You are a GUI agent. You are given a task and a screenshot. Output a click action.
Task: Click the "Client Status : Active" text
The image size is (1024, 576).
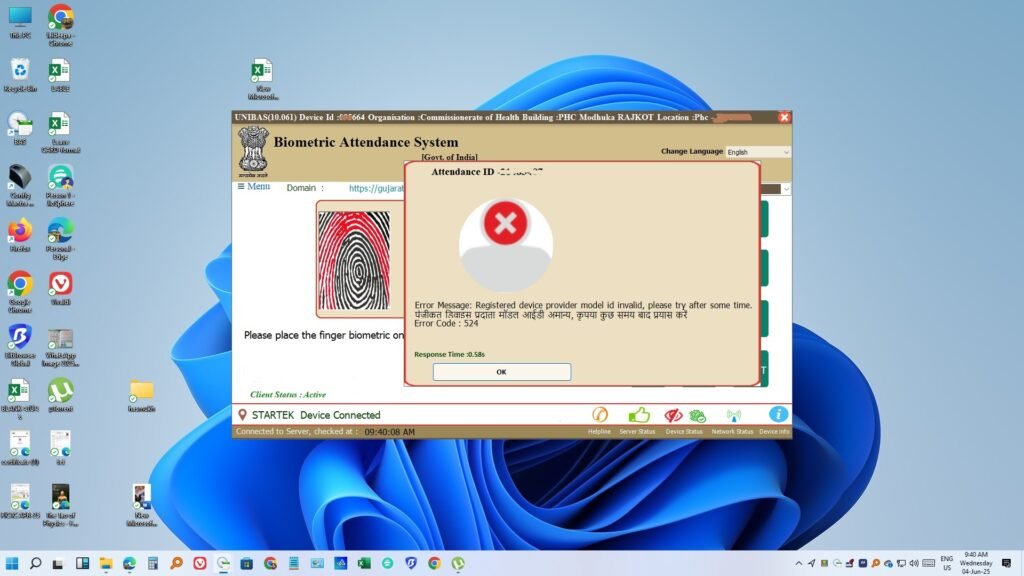click(x=288, y=394)
